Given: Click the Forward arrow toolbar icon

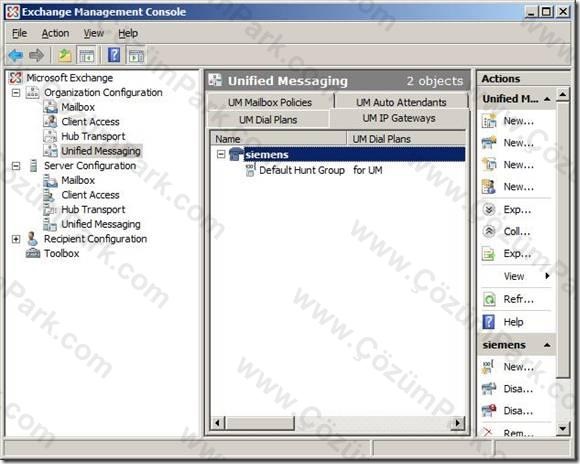Looking at the screenshot, I should (36, 56).
